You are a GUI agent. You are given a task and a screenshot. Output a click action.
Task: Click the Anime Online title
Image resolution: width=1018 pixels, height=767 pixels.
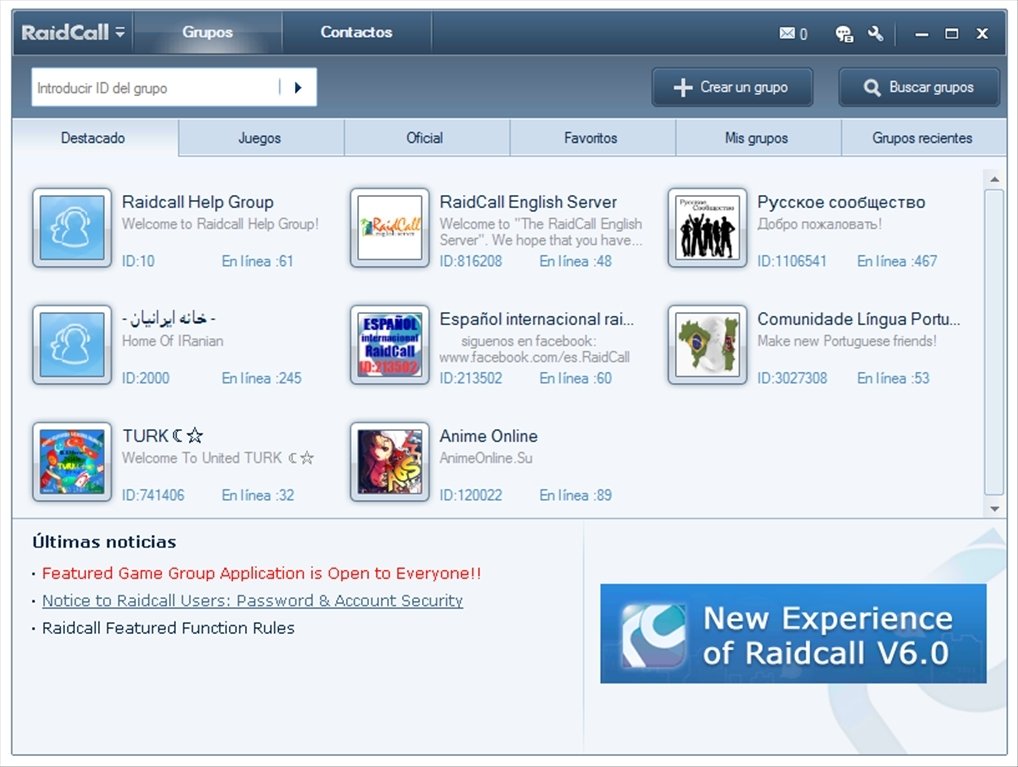click(489, 436)
